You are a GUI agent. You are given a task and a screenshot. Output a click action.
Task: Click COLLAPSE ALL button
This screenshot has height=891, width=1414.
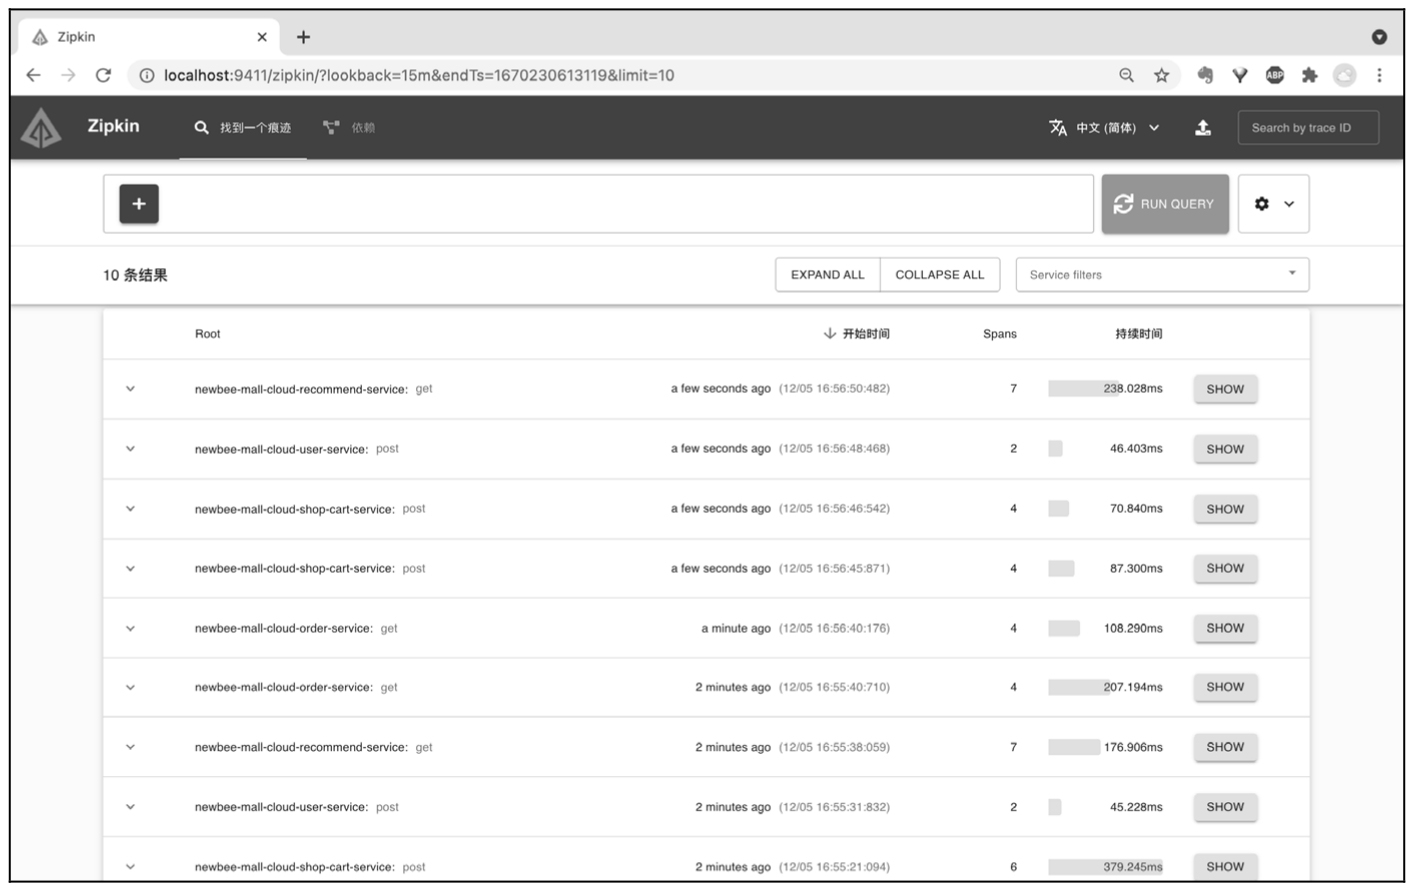(940, 275)
